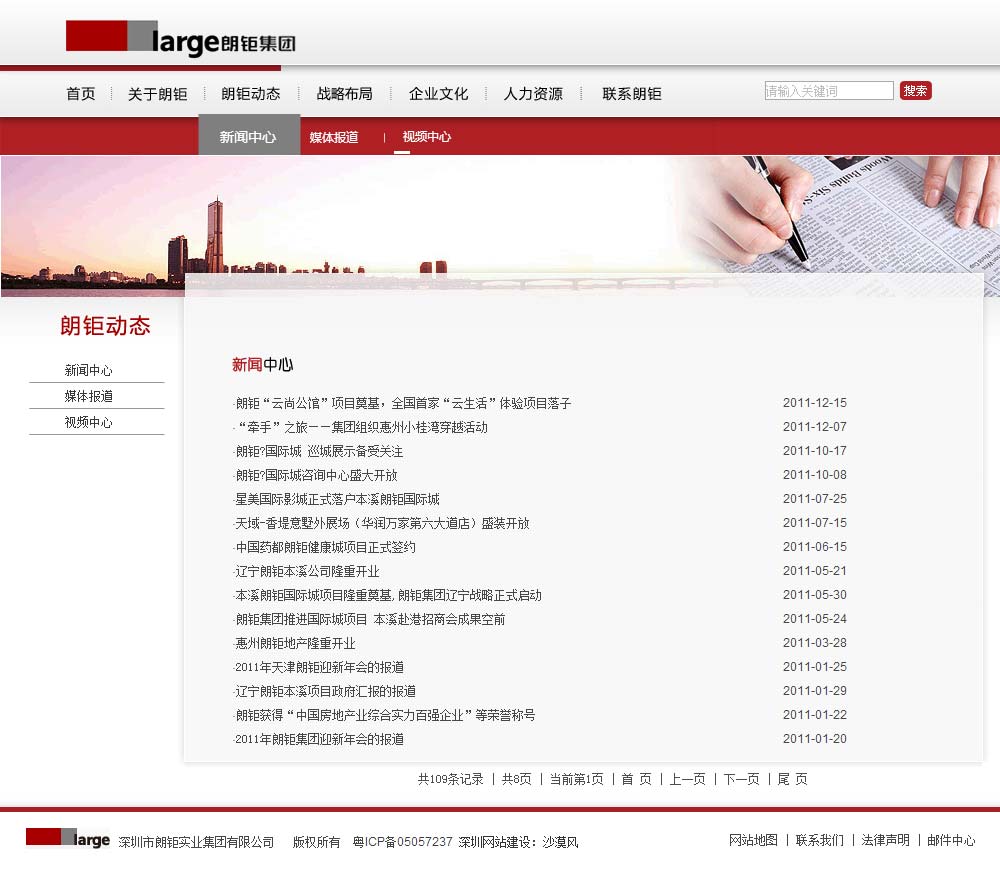1000x869 pixels.
Task: Open the 联系朗钜 menu item
Action: [x=631, y=94]
